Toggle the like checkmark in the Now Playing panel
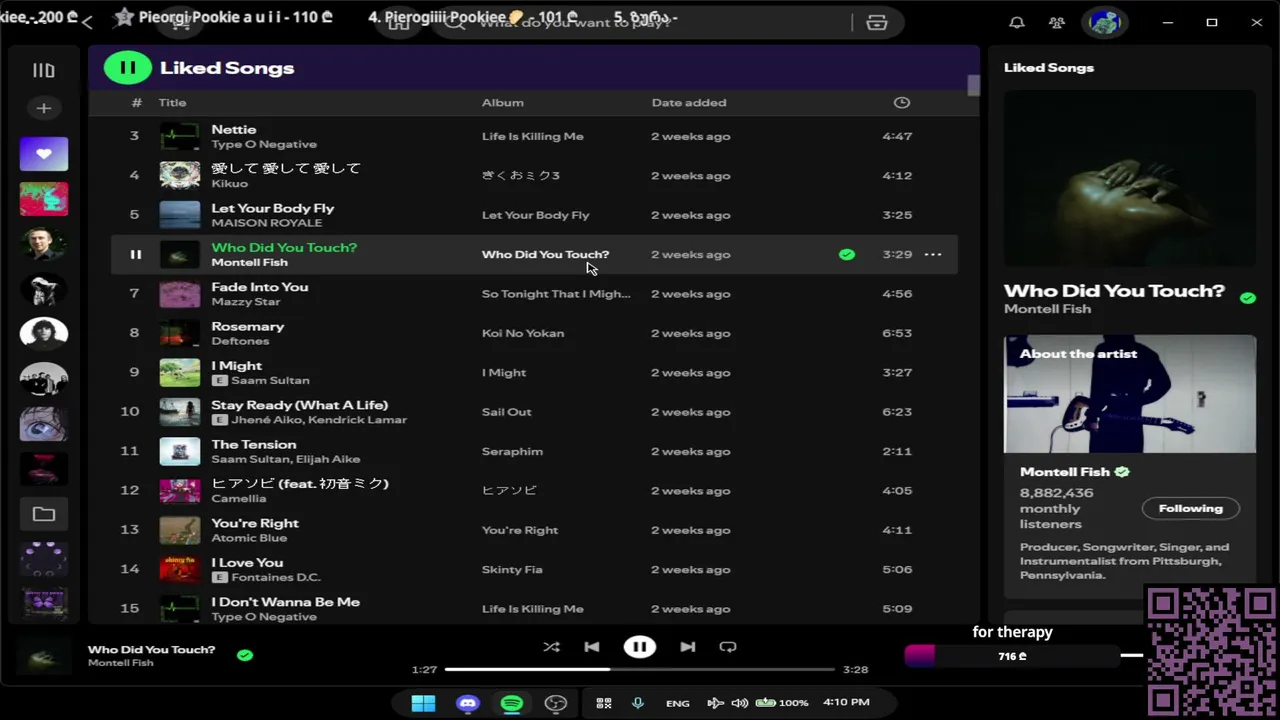1280x720 pixels. pyautogui.click(x=1248, y=297)
